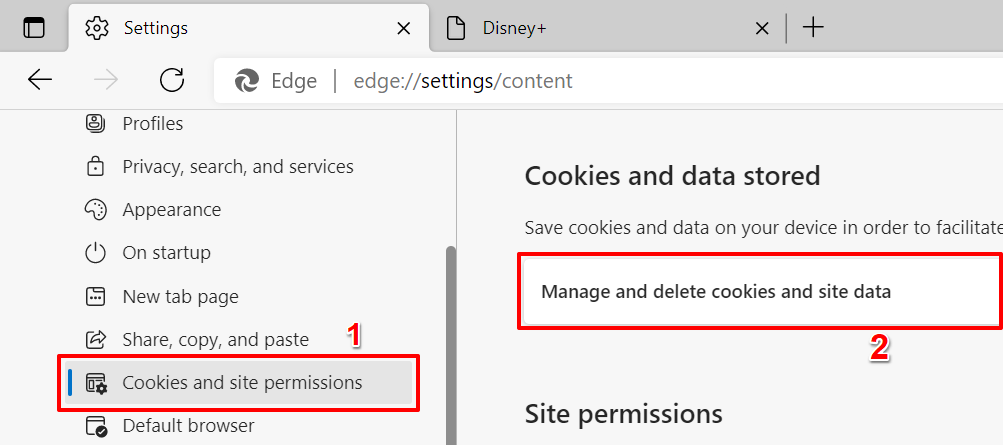
Task: Click the Edge logo in the address bar
Action: point(247,81)
